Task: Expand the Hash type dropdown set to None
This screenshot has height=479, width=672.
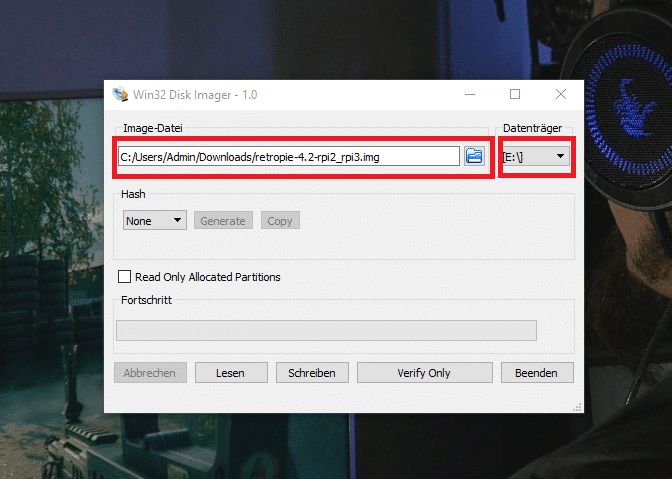Action: tap(155, 220)
